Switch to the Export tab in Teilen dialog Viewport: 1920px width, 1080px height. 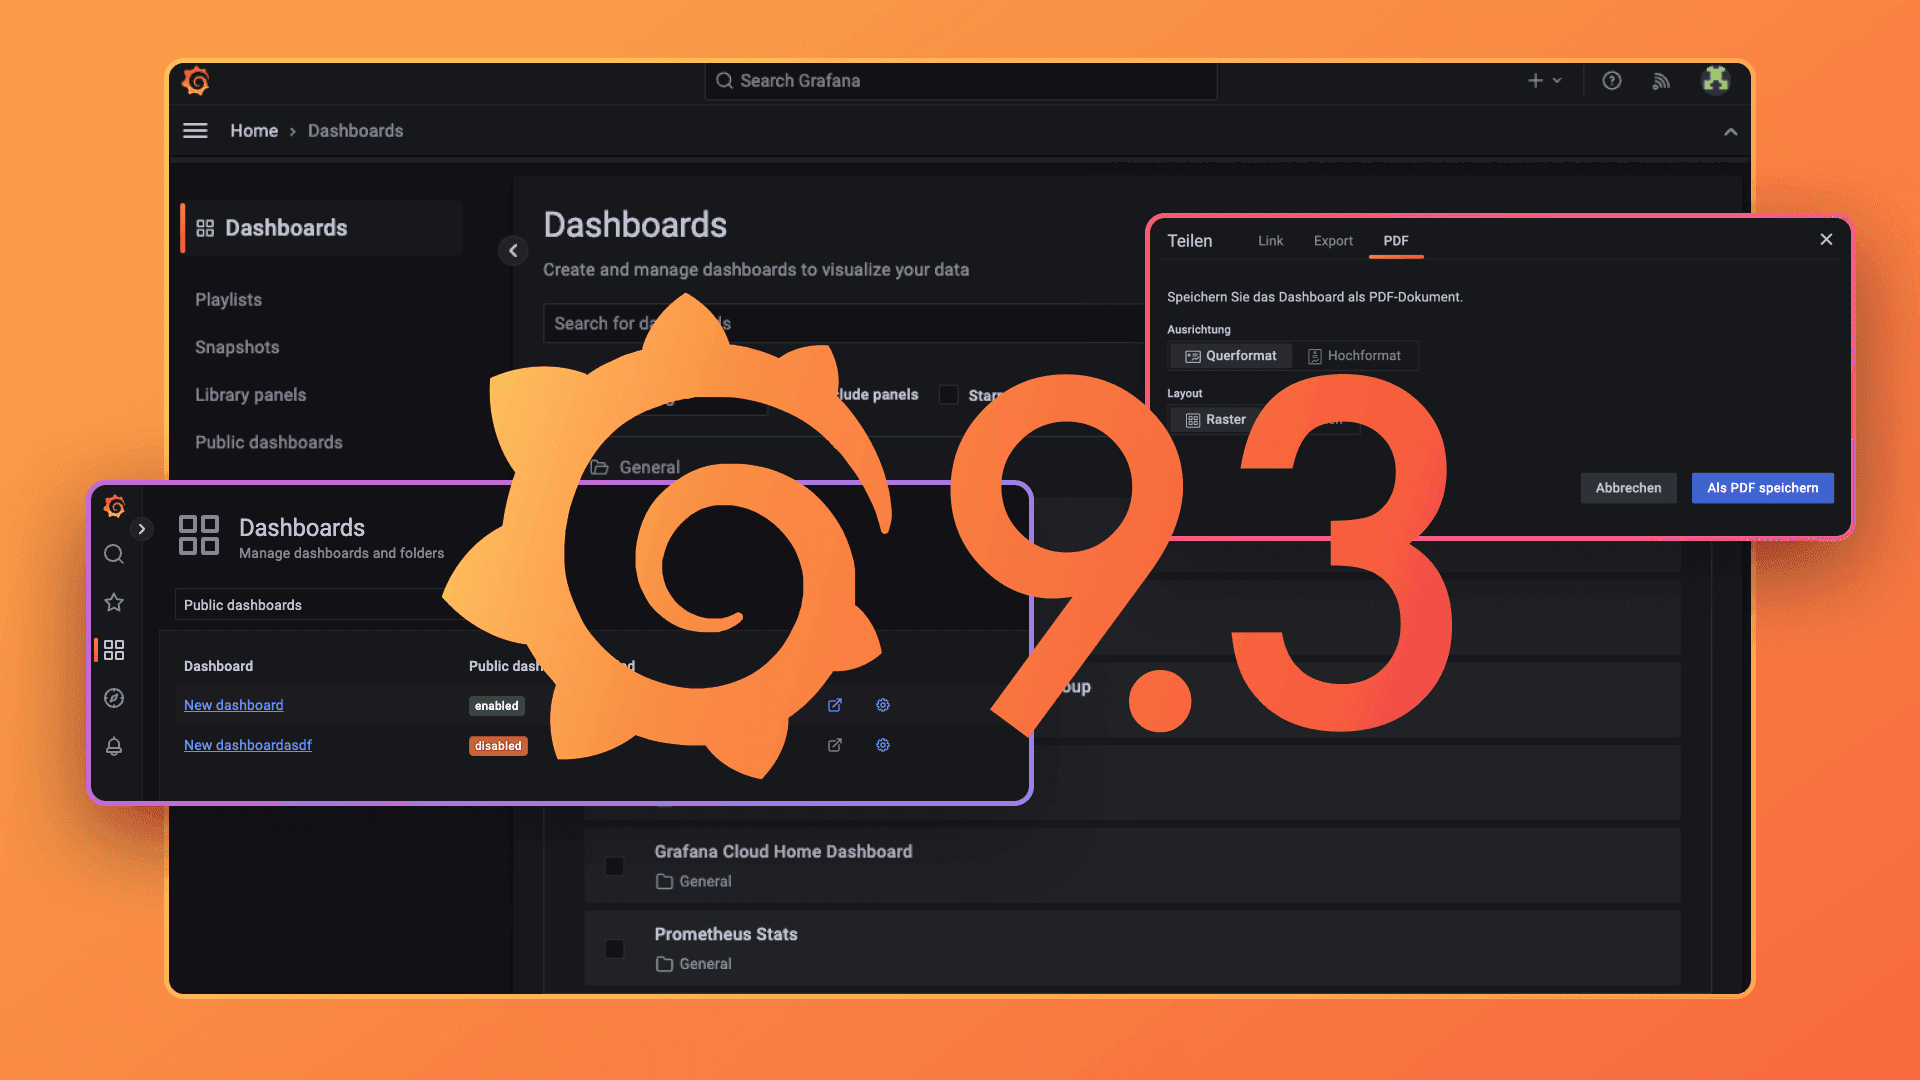(x=1333, y=241)
